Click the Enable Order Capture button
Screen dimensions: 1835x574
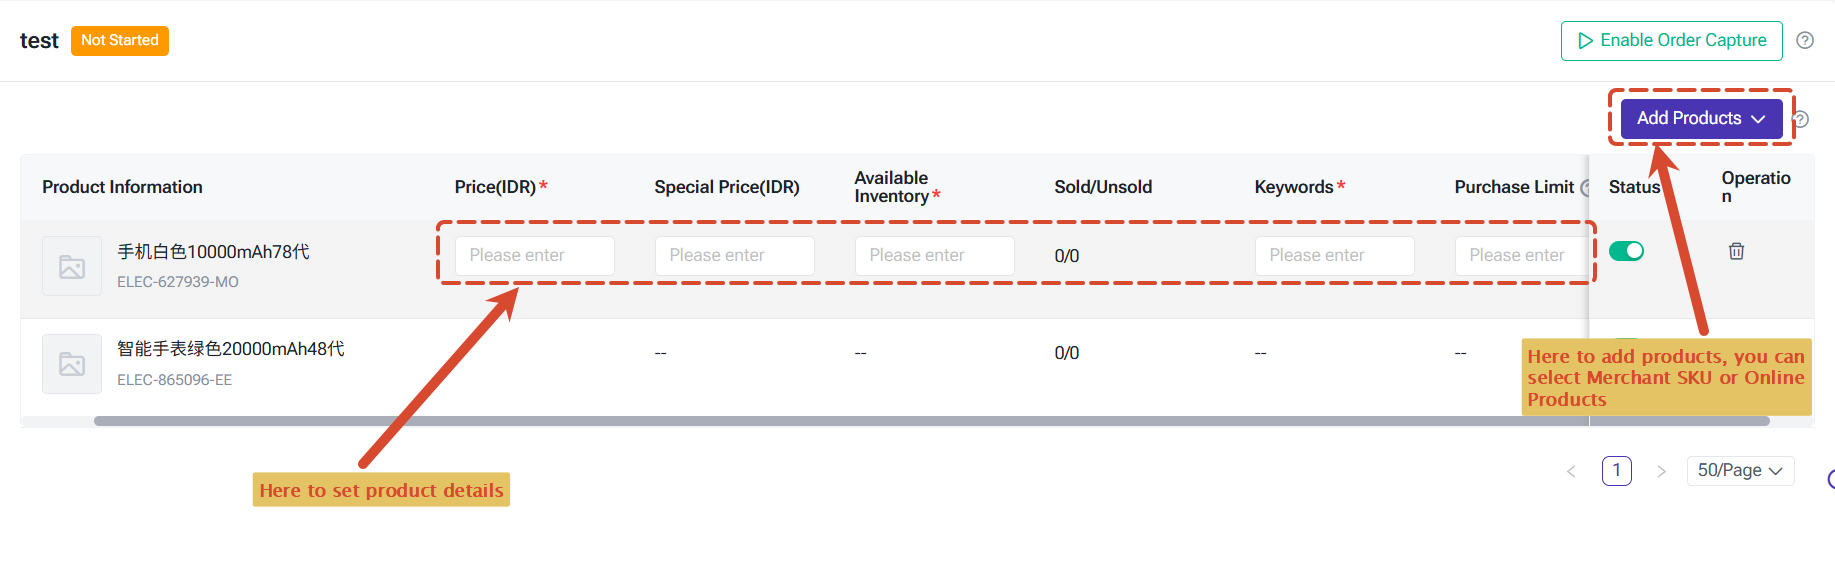tap(1672, 41)
